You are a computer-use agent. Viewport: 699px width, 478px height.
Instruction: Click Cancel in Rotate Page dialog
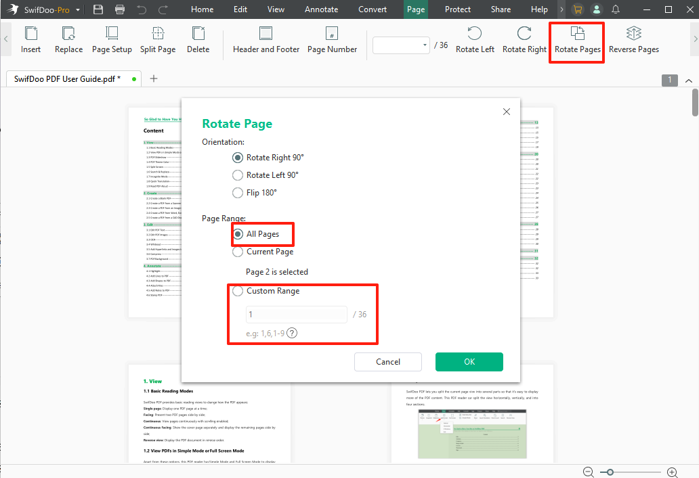tap(388, 362)
